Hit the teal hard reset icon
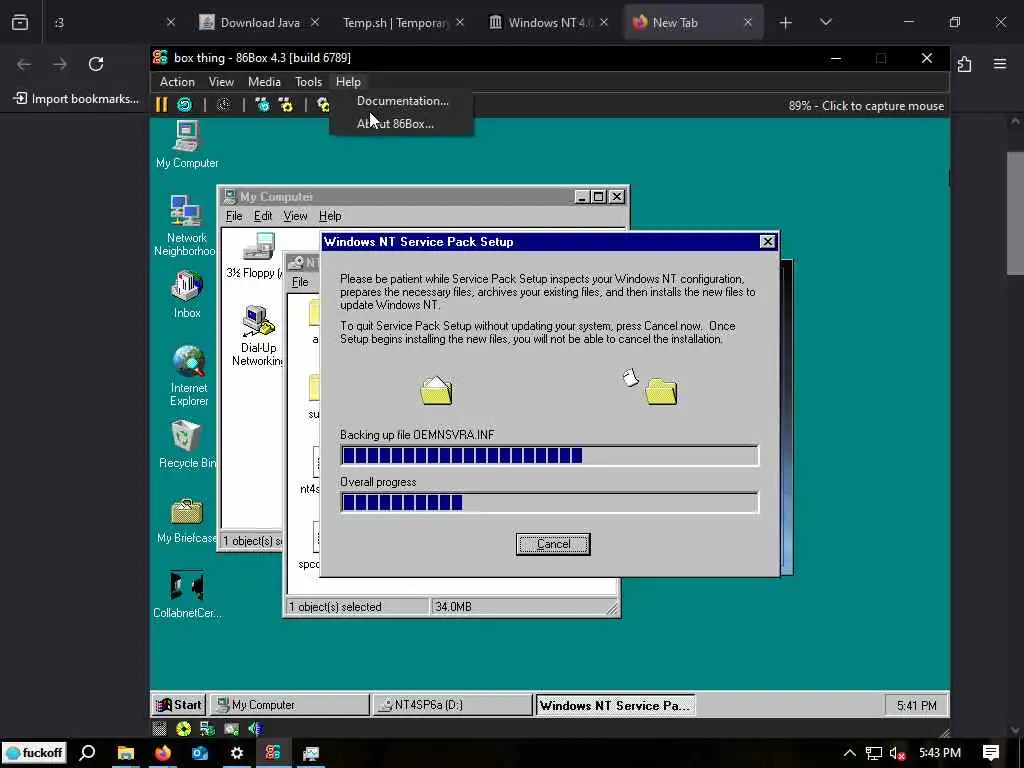The height and width of the screenshot is (768, 1024). [x=185, y=104]
